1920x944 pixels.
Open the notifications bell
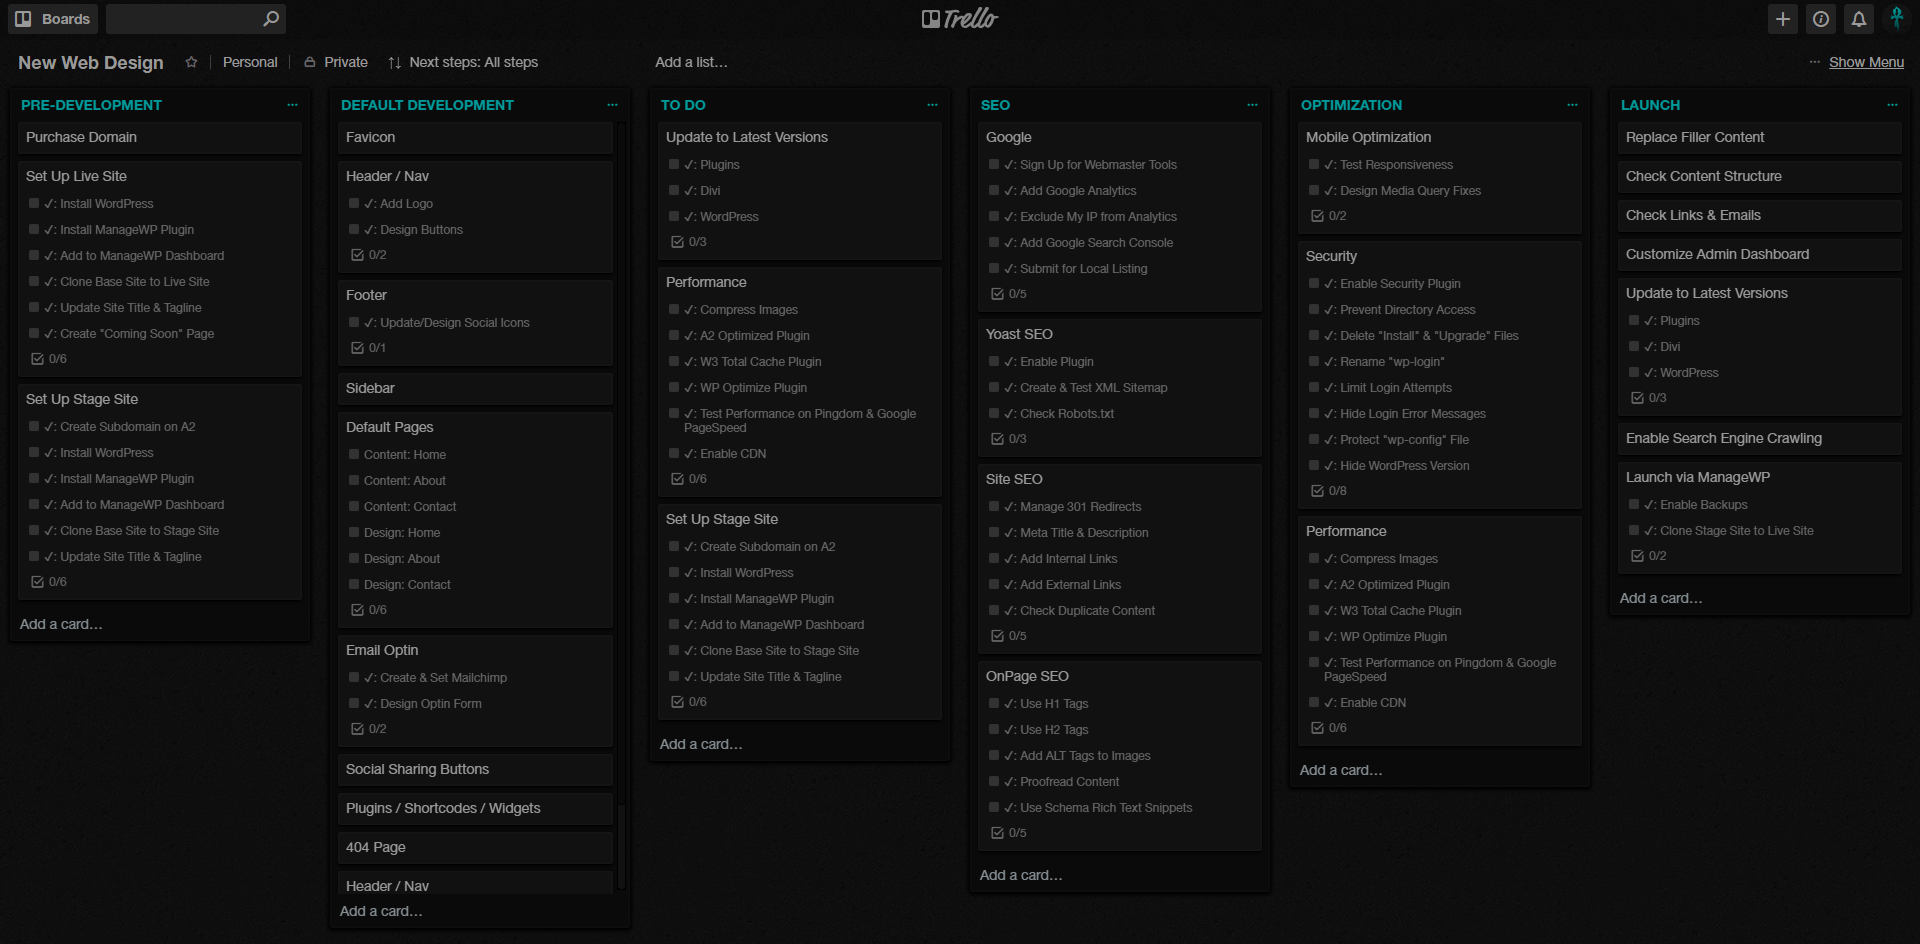1859,19
